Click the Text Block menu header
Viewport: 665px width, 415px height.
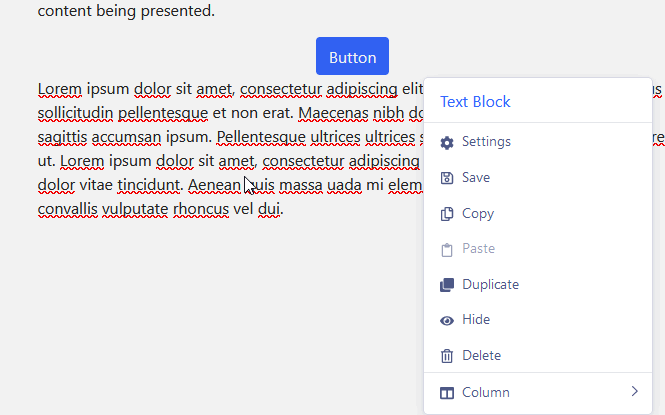[x=475, y=102]
